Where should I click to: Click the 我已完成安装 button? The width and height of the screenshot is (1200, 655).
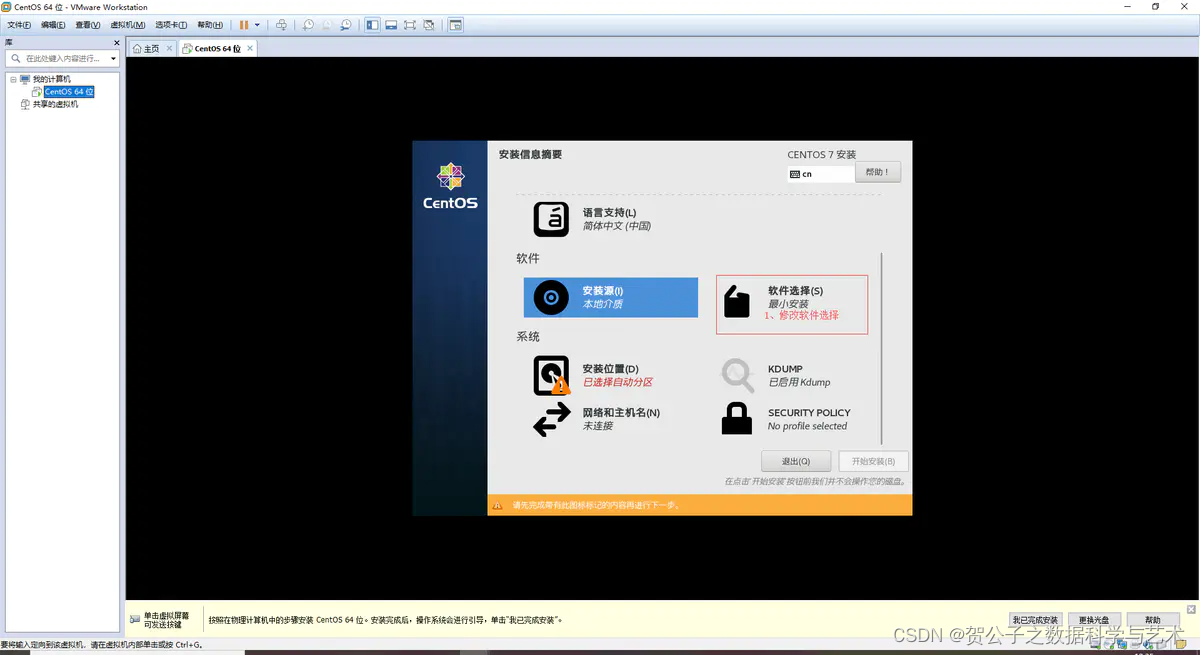point(1034,619)
